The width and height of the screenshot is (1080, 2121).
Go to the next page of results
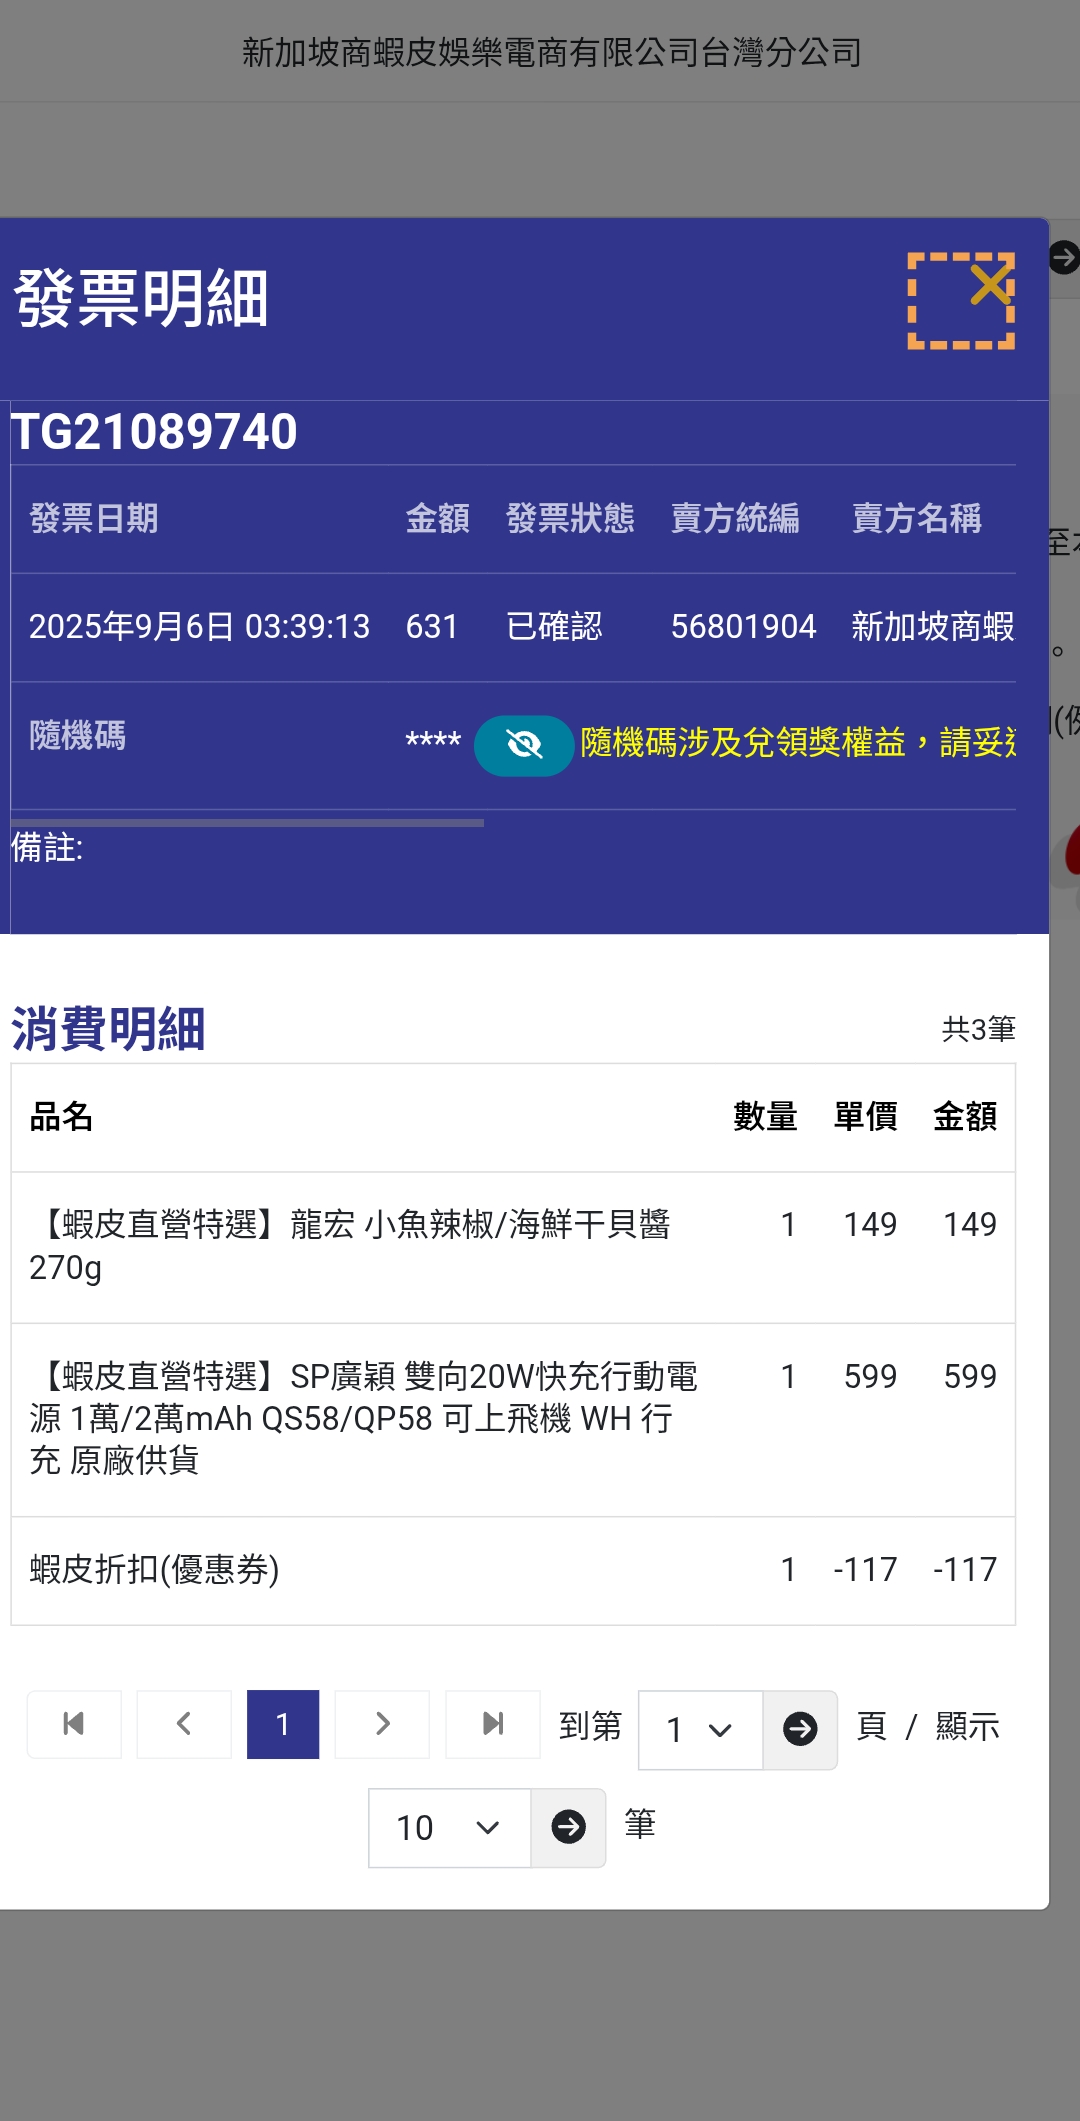(382, 1724)
